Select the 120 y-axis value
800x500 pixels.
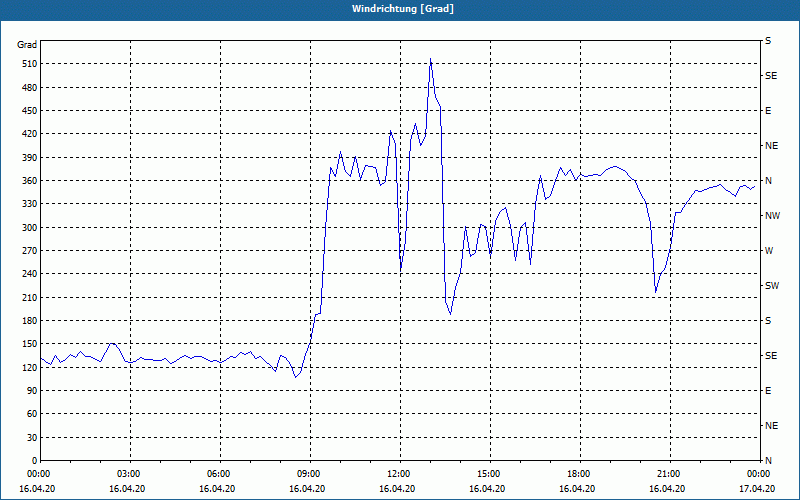point(30,367)
